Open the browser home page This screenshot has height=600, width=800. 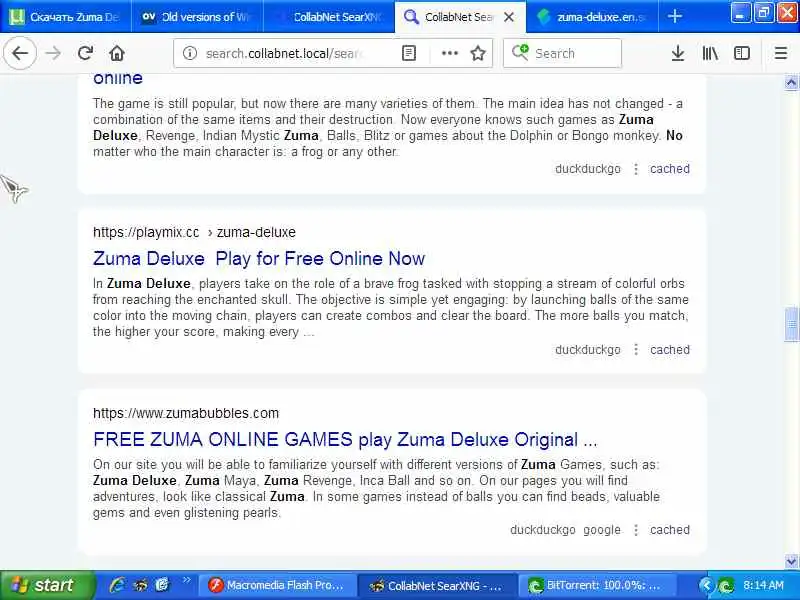coord(117,53)
